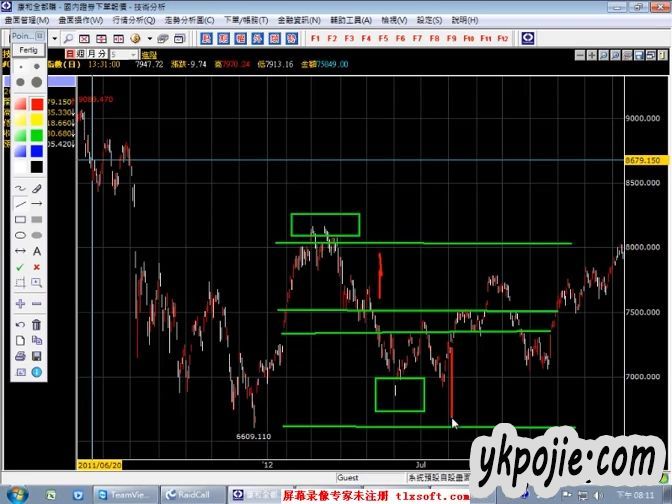
Task: Expand the dropdown arrow left of the magnifier
Action: point(57,38)
